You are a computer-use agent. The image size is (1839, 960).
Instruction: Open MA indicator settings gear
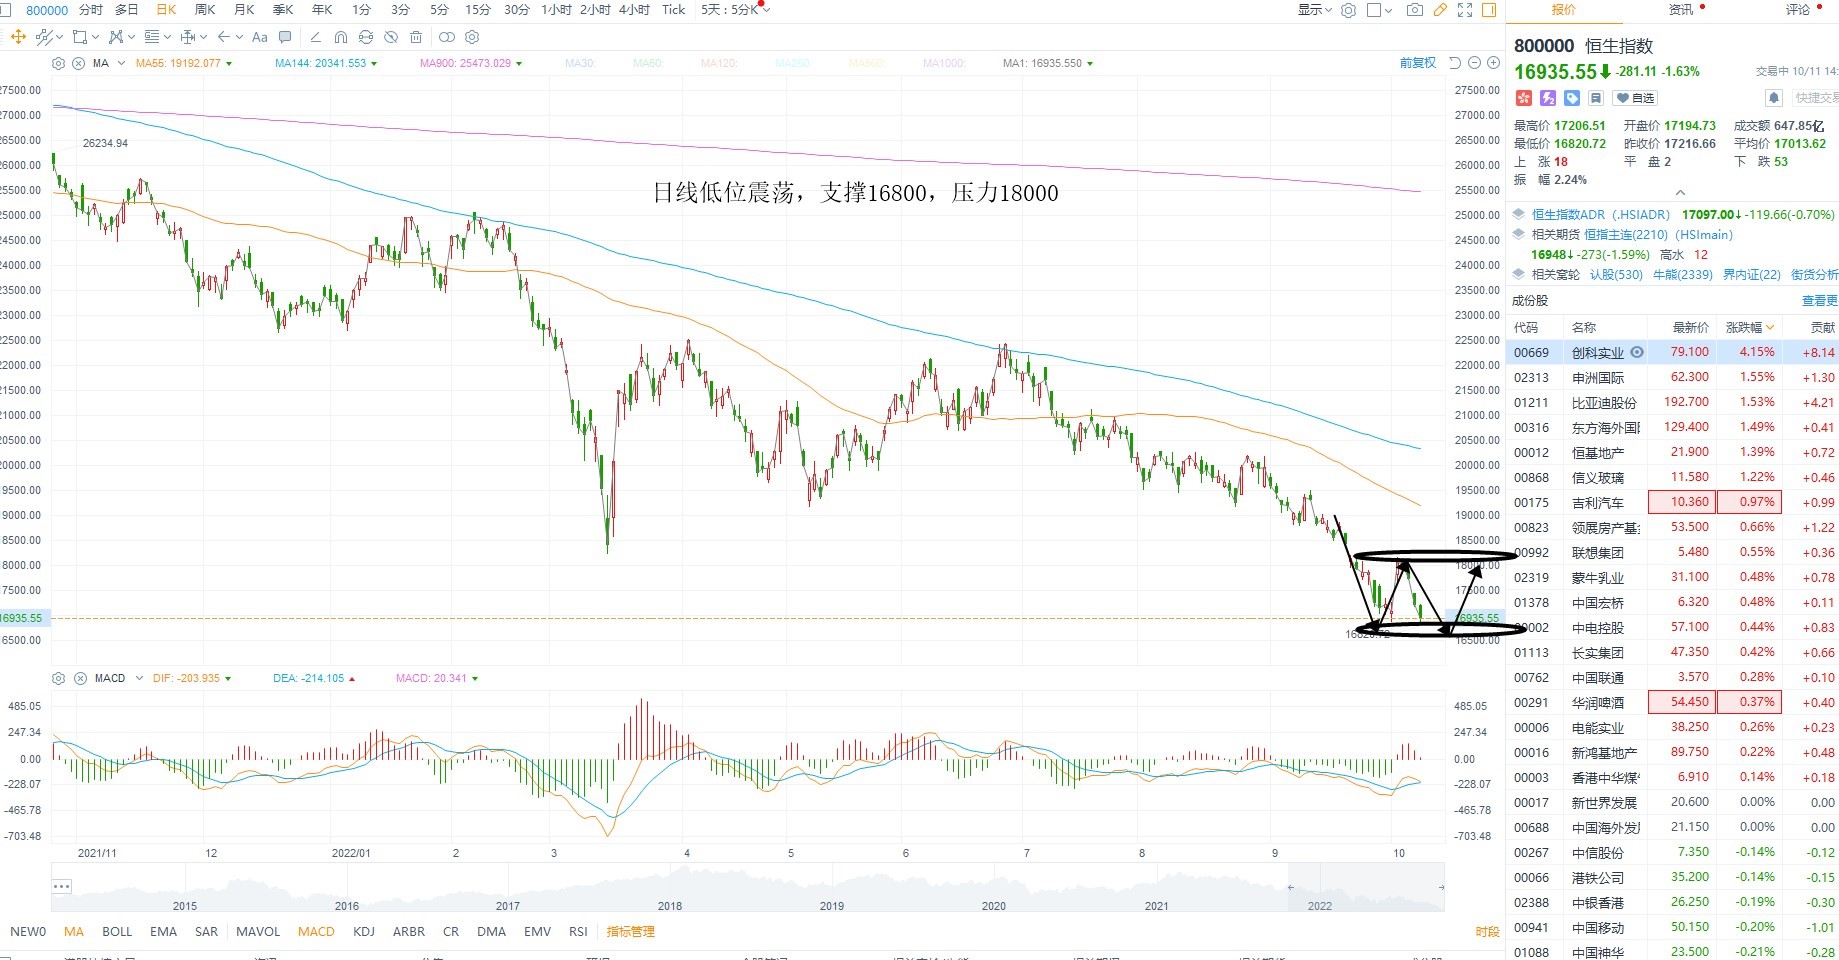tap(58, 63)
